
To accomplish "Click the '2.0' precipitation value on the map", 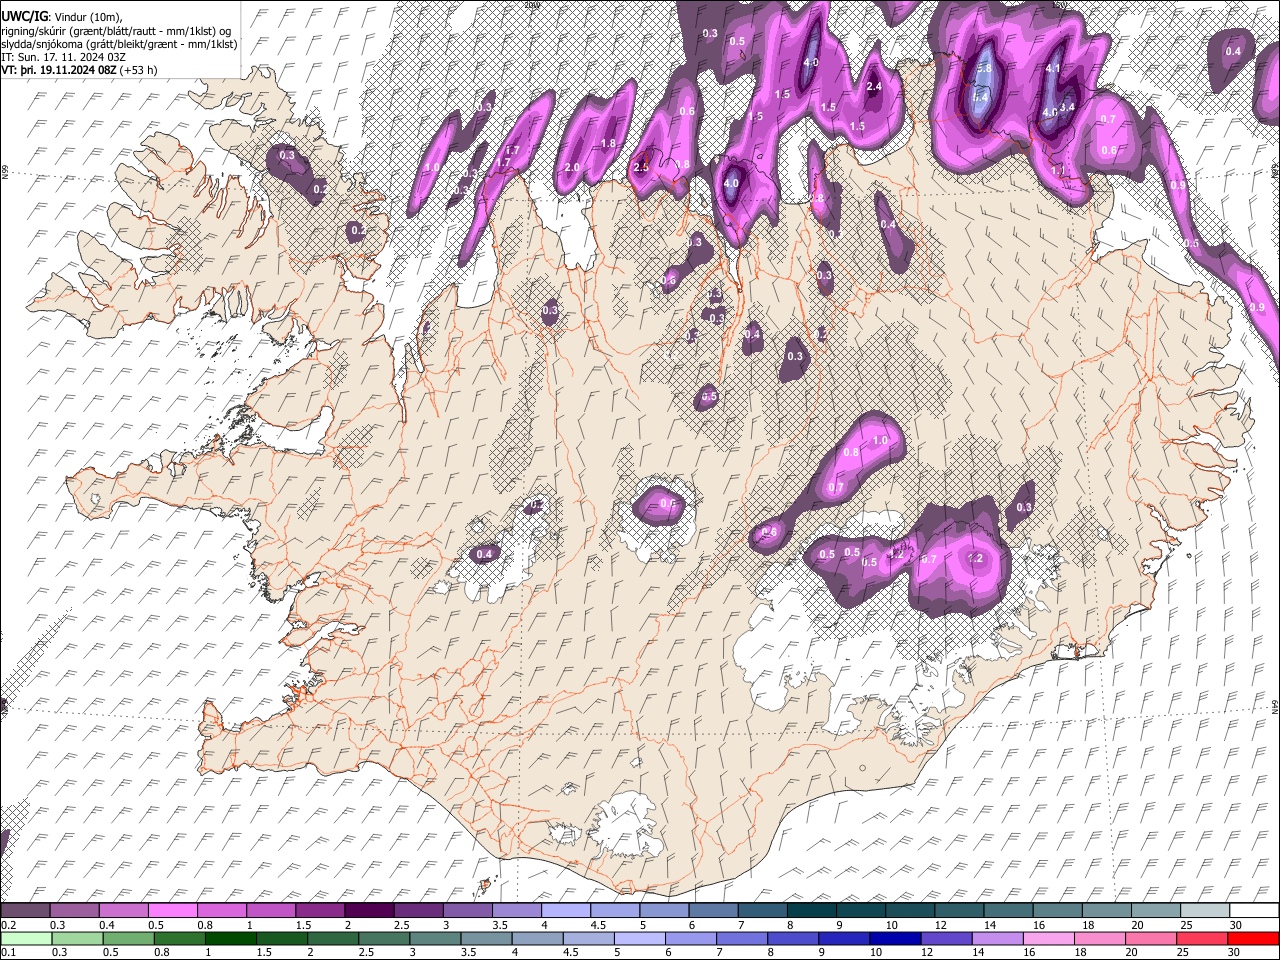I will [x=572, y=167].
